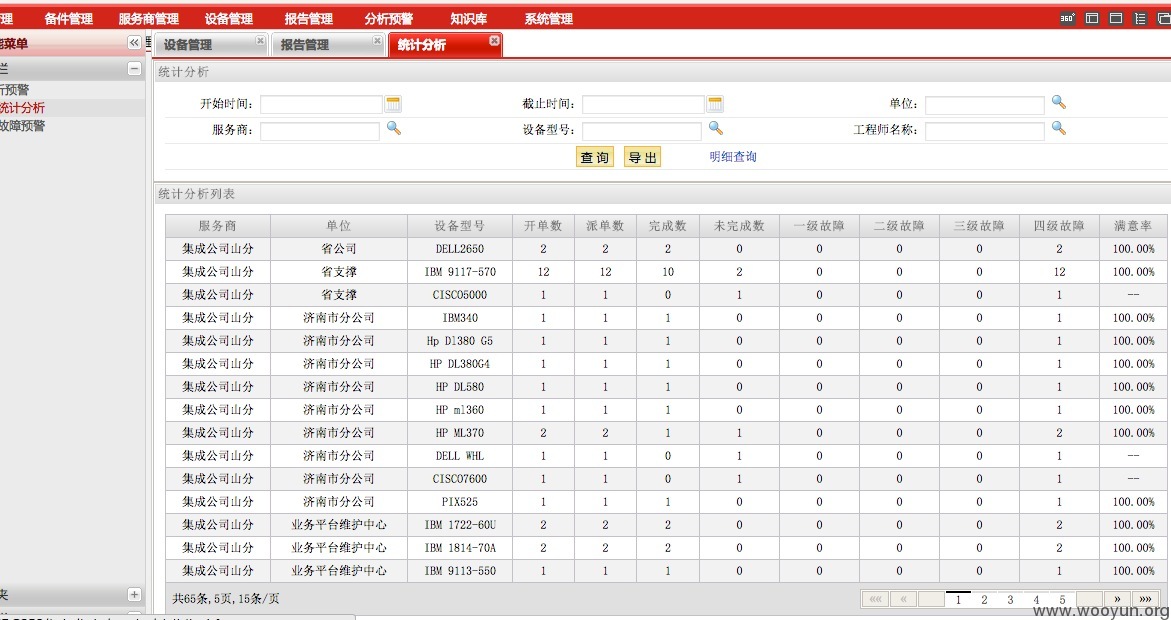The image size is (1171, 620).
Task: Open the 知识库 menu
Action: click(468, 19)
